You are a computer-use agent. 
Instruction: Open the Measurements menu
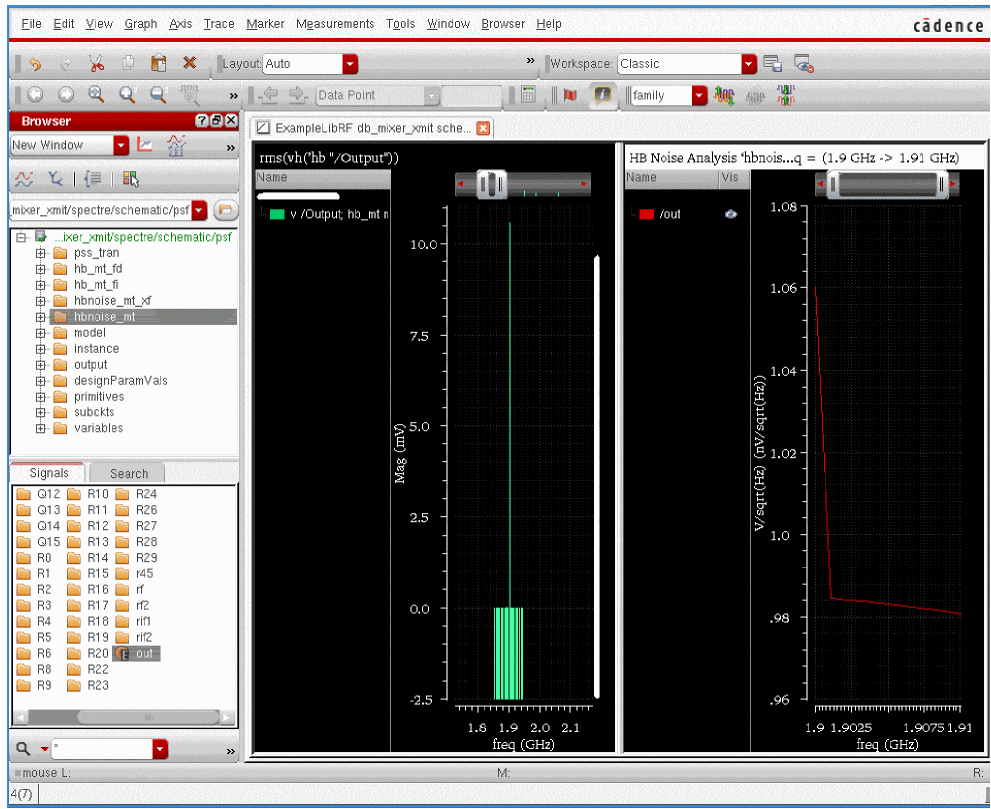(334, 24)
